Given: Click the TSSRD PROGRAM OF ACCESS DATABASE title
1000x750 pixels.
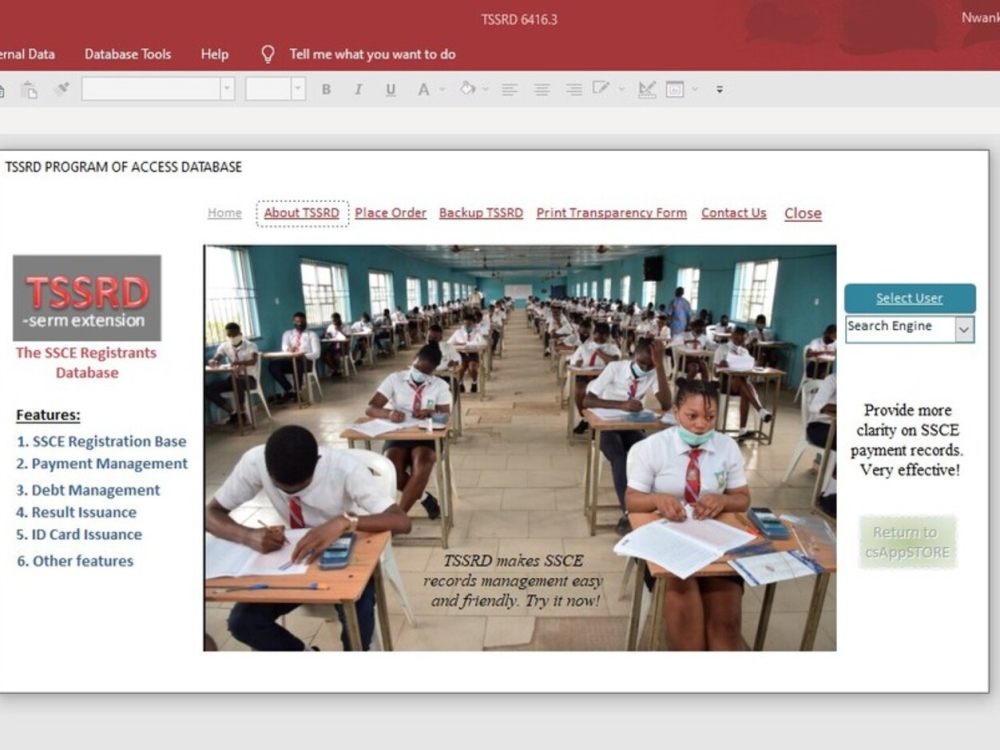Looking at the screenshot, I should (124, 167).
